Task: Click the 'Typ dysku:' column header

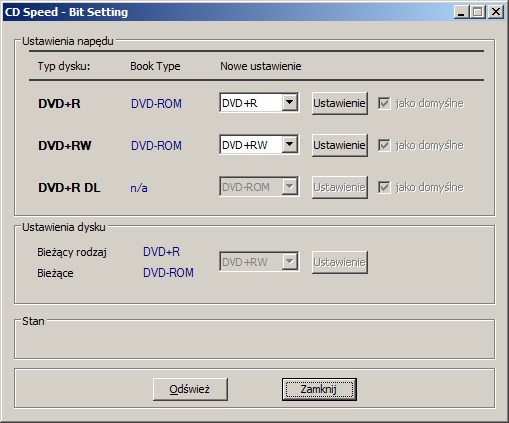Action: [x=64, y=66]
